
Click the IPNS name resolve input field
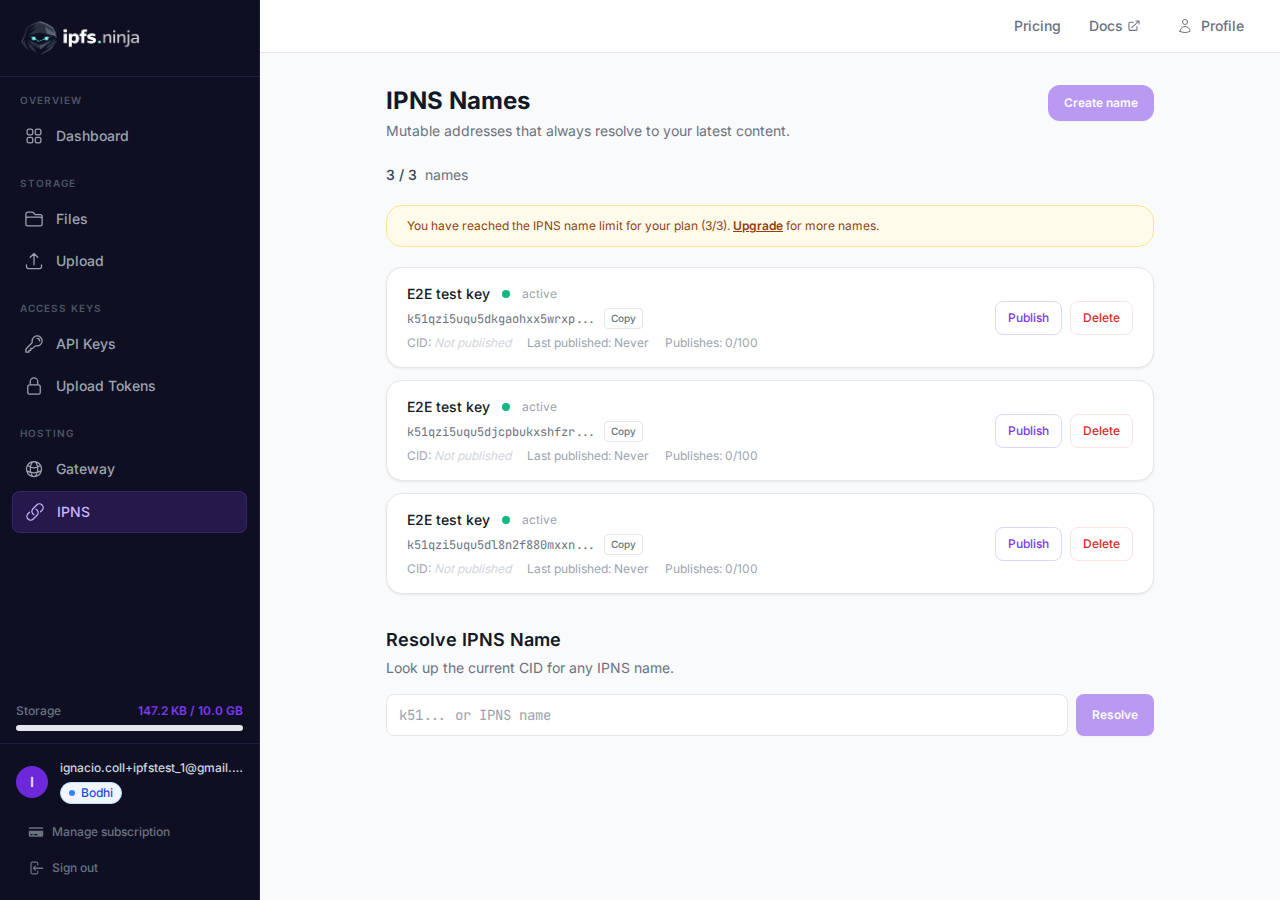point(726,715)
